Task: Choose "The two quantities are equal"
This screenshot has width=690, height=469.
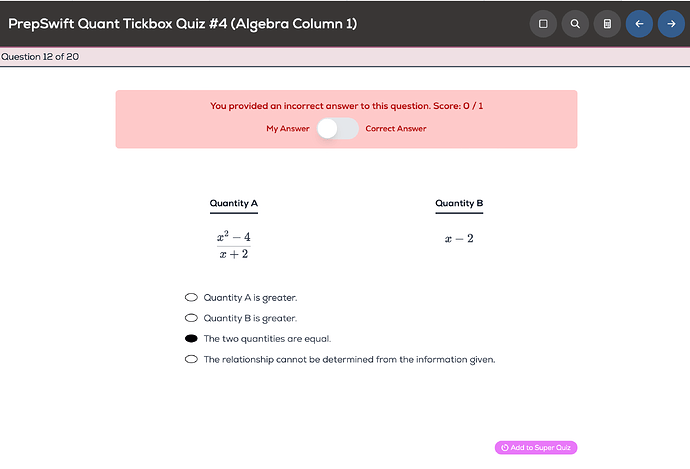Action: (191, 339)
